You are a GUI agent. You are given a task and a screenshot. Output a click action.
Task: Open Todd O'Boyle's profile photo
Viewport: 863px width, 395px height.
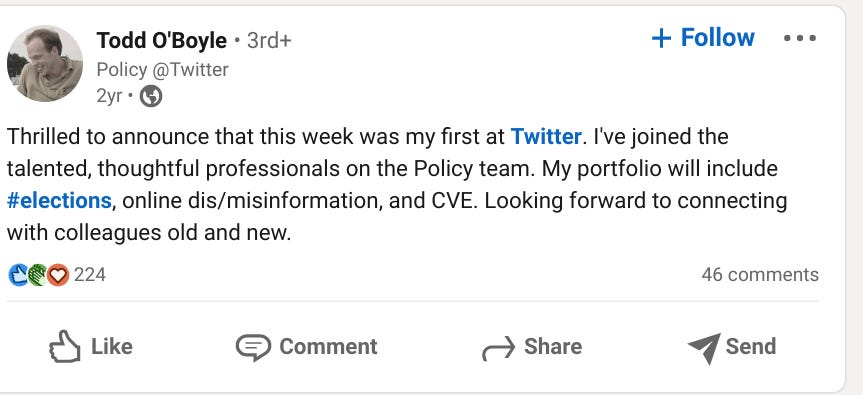click(45, 63)
